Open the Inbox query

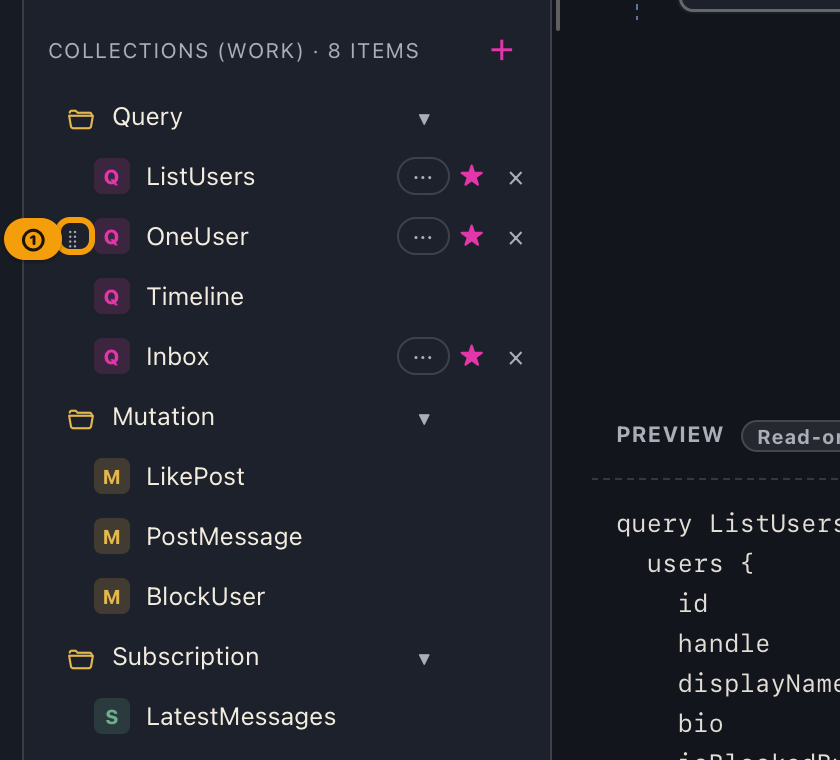[178, 356]
